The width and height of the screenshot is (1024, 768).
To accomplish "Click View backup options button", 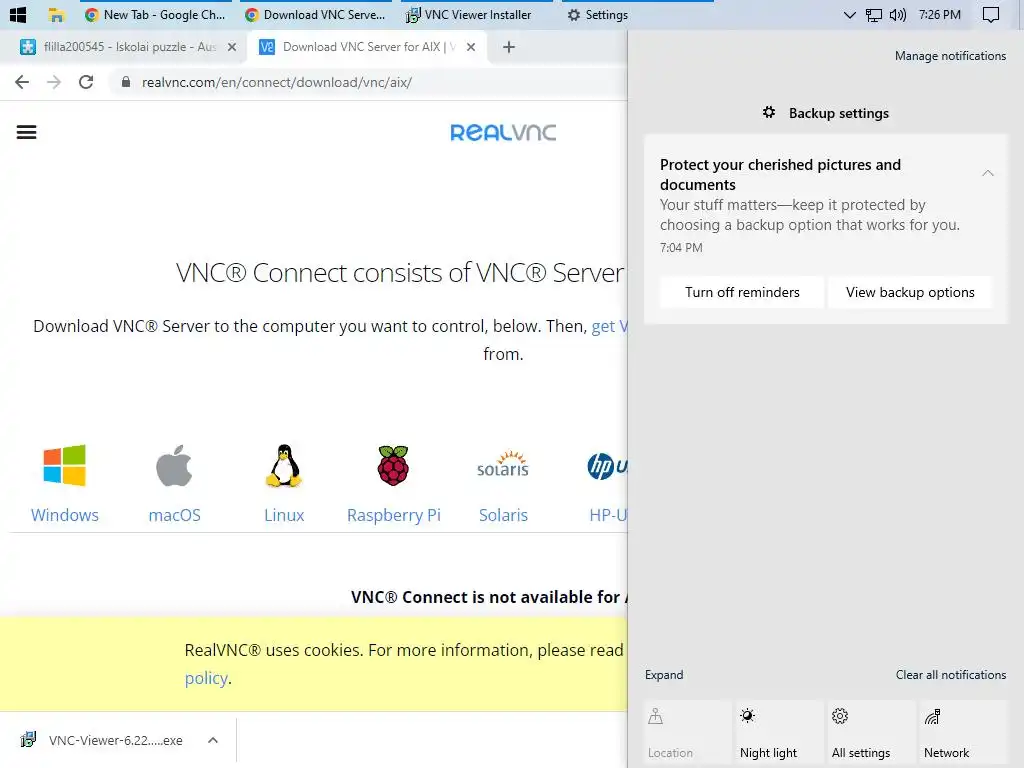I will click(x=910, y=293).
